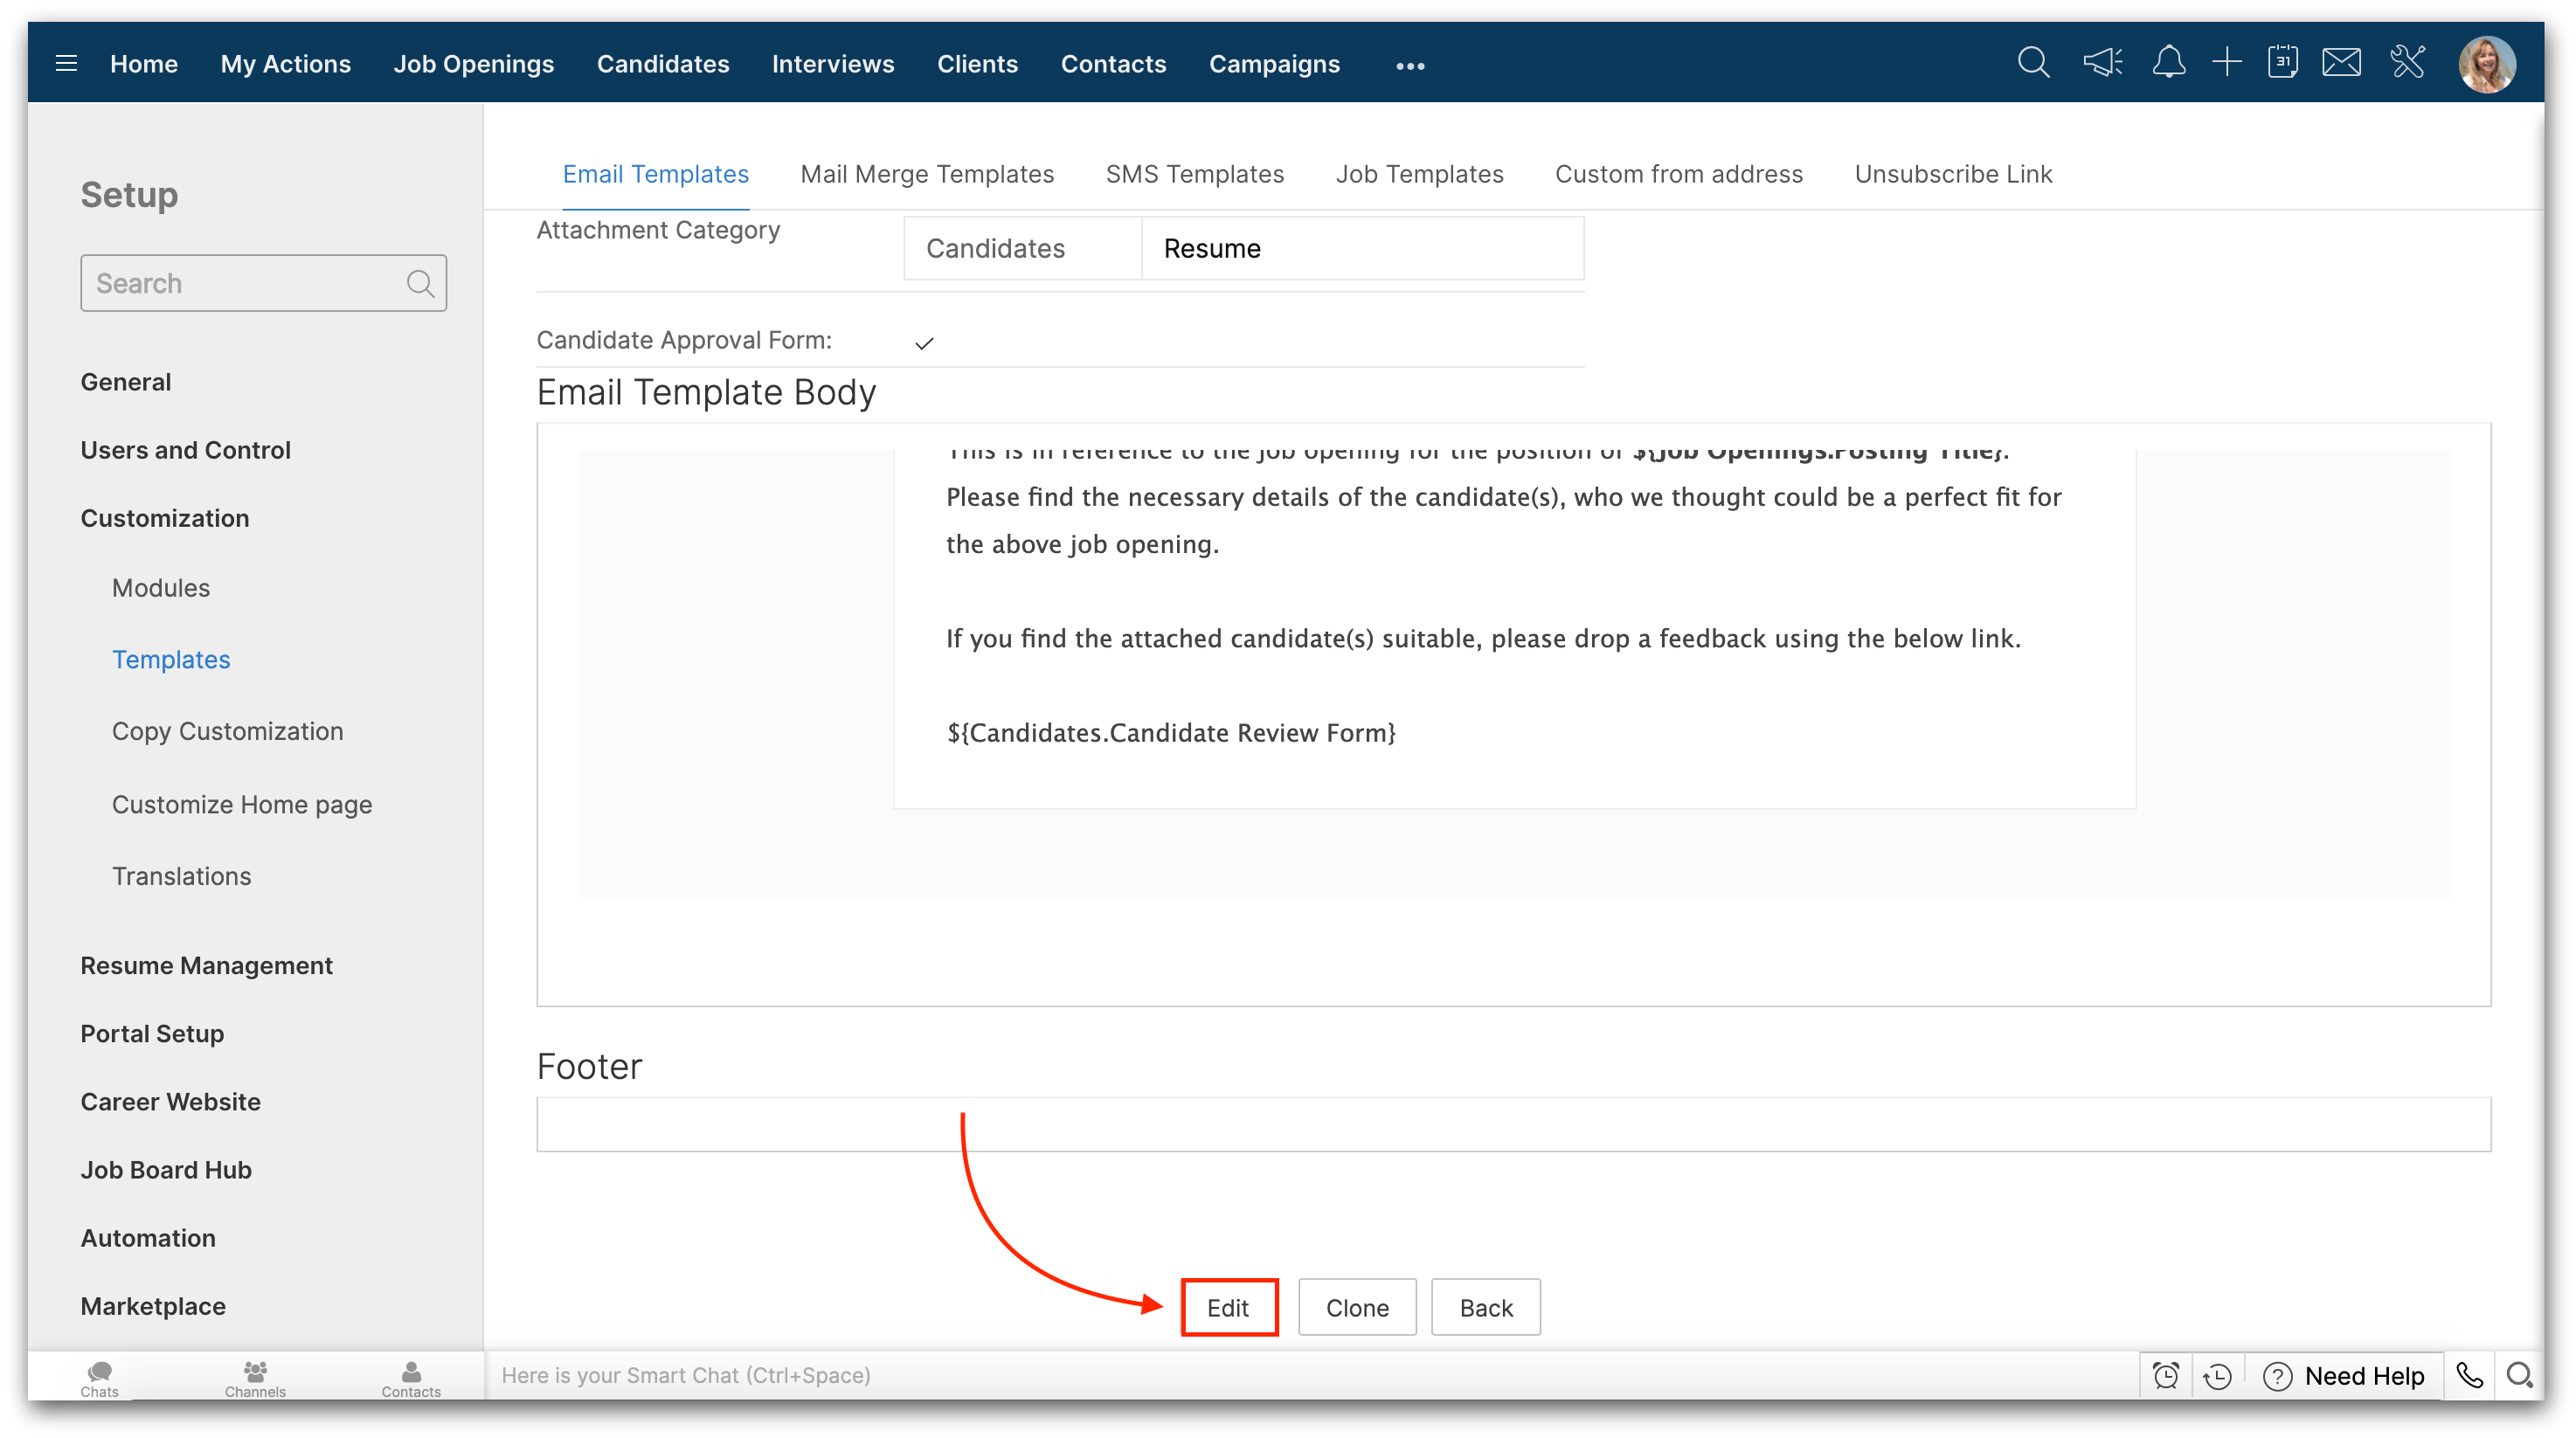The image size is (2576, 1438).
Task: Click the Edit button
Action: pyautogui.click(x=1228, y=1307)
